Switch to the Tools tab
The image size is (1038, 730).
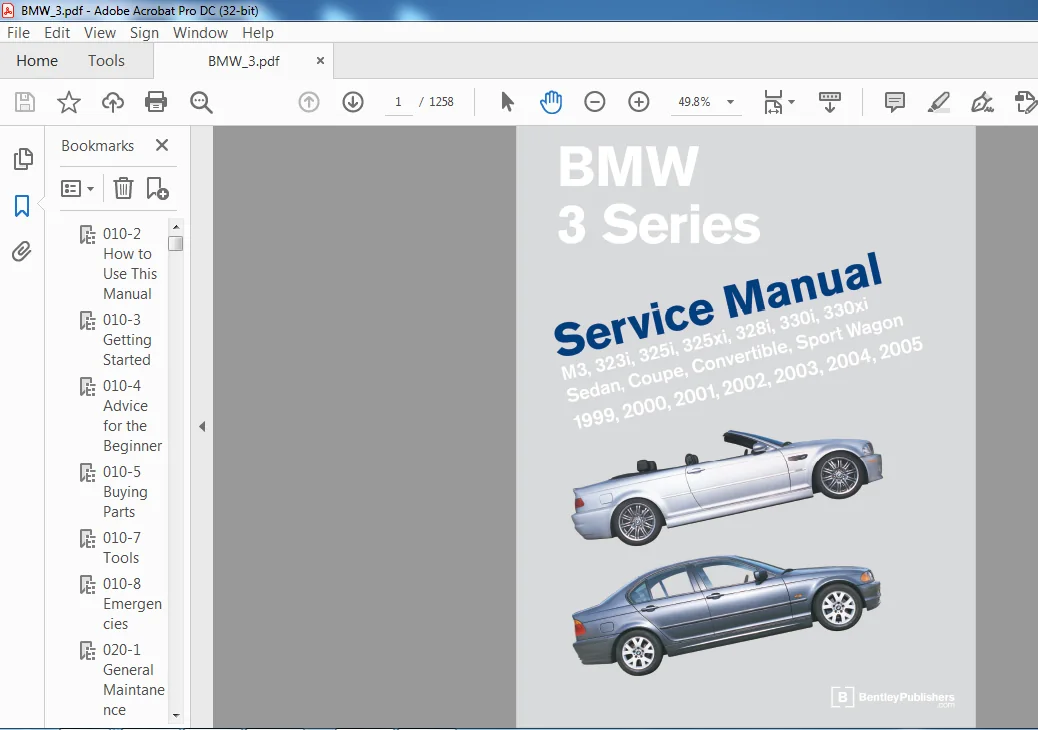pyautogui.click(x=106, y=61)
